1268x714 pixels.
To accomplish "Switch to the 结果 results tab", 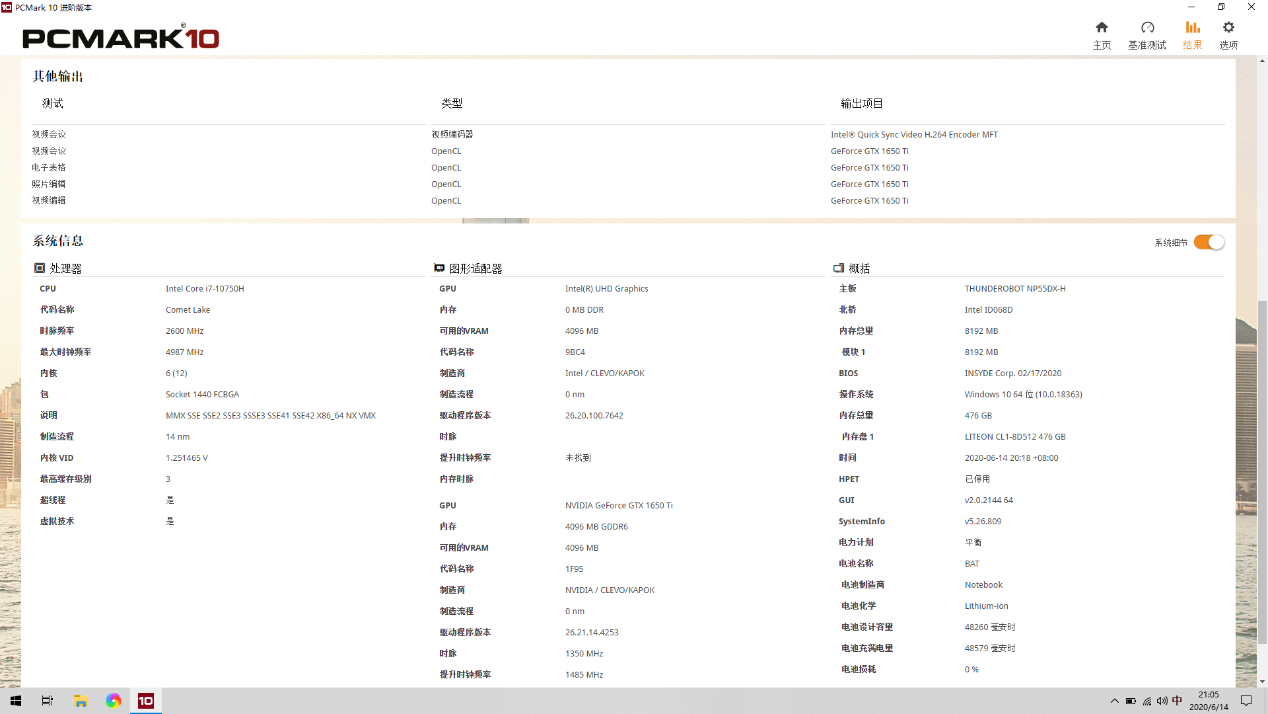I will [1192, 35].
